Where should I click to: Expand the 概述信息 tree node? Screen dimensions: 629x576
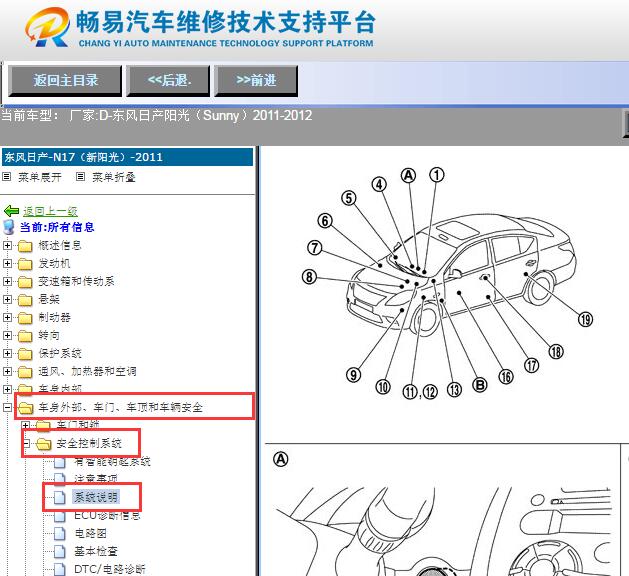pos(7,245)
